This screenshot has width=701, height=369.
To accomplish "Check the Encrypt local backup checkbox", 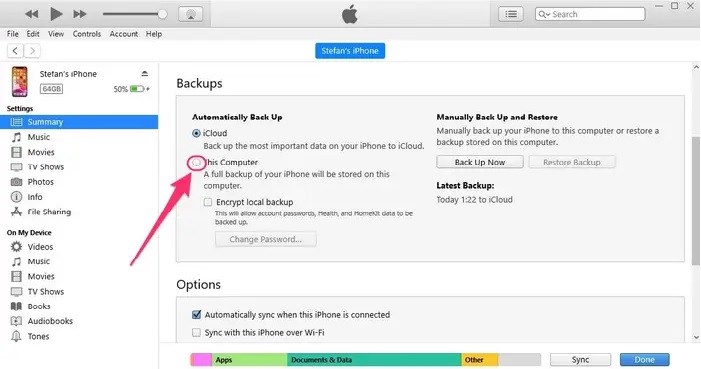I will click(x=207, y=202).
